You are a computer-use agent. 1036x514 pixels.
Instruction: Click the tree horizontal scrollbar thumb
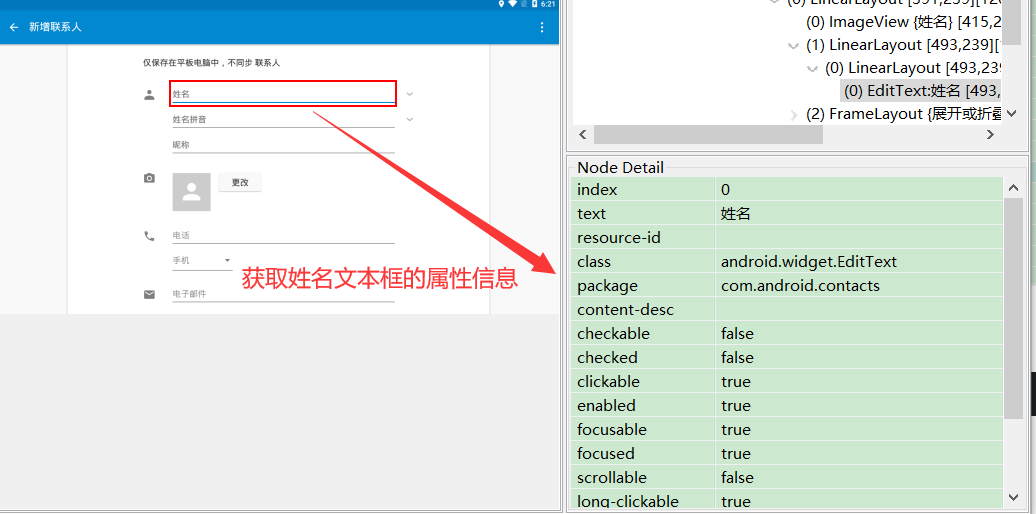pyautogui.click(x=708, y=134)
